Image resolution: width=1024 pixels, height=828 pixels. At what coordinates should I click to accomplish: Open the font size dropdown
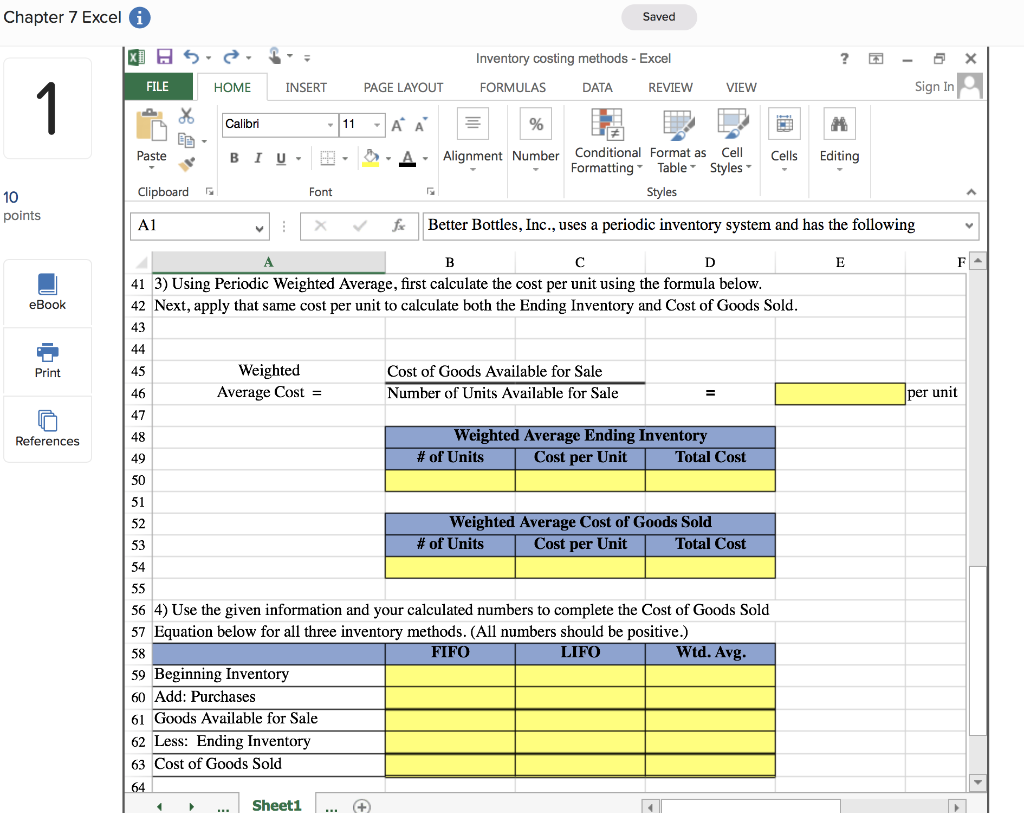click(x=375, y=124)
